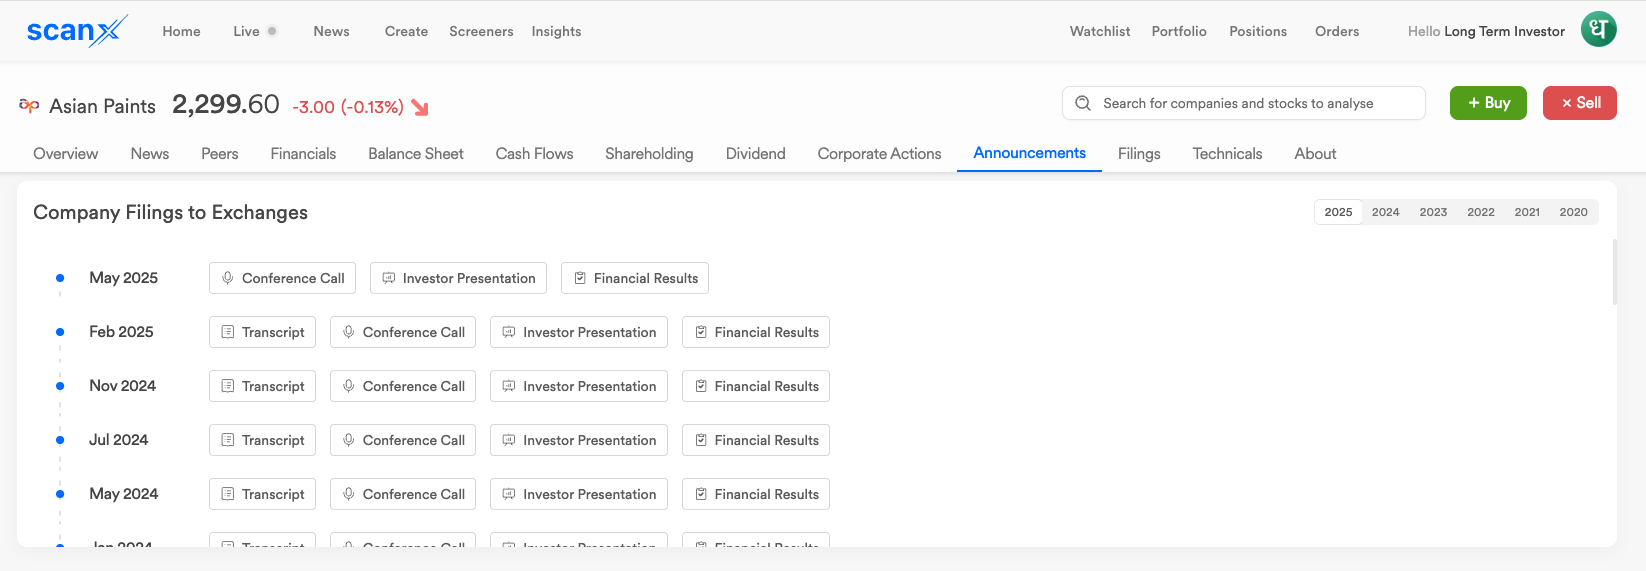
Task: Click the Nov 2024 timeline dot
Action: click(x=60, y=386)
